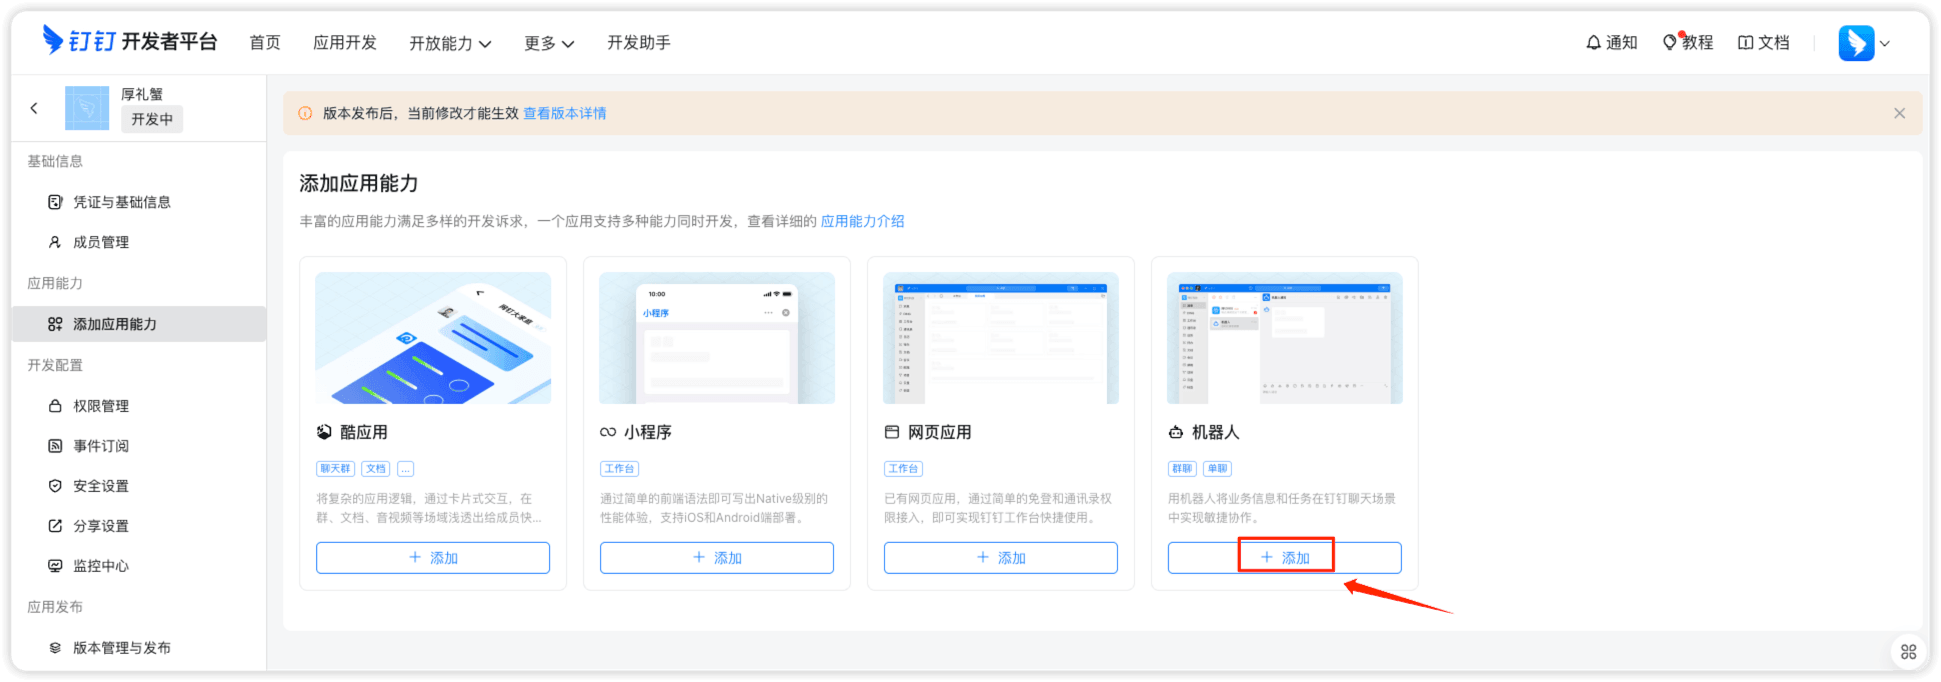Click the user avatar in top bar
The image size is (1941, 682).
pyautogui.click(x=1856, y=43)
